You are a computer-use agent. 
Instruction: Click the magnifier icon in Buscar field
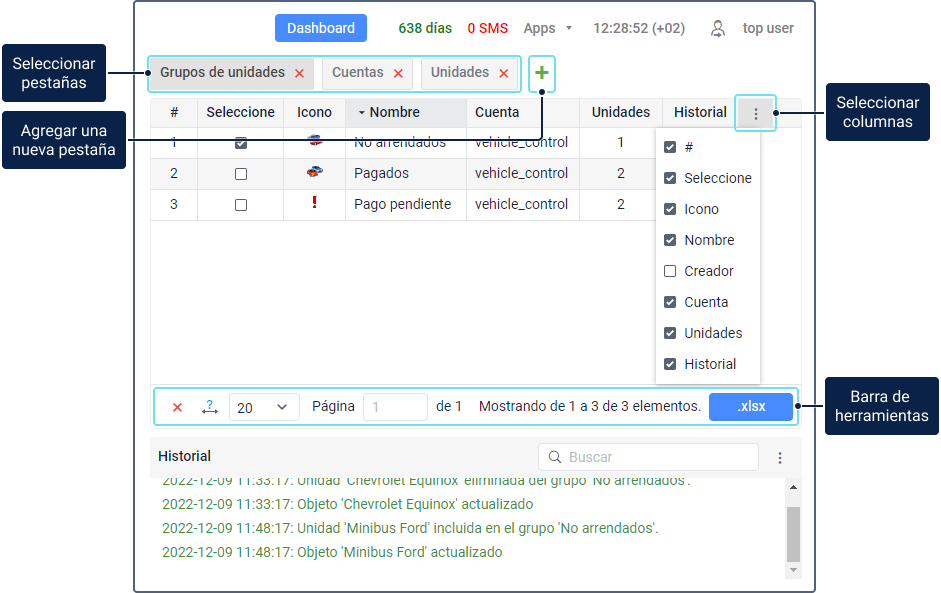click(555, 457)
